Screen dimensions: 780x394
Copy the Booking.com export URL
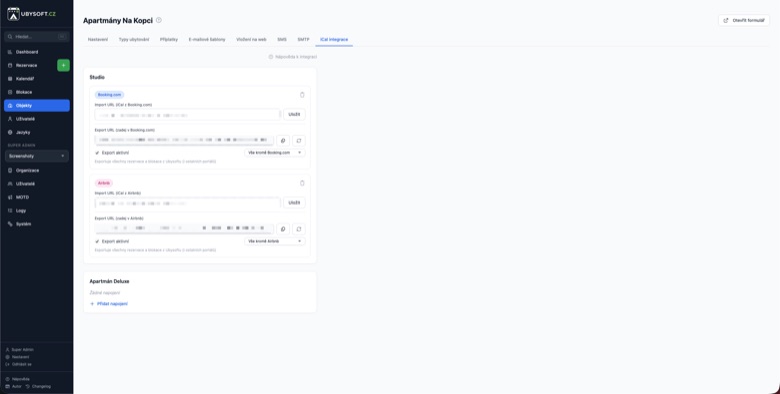[x=283, y=141]
